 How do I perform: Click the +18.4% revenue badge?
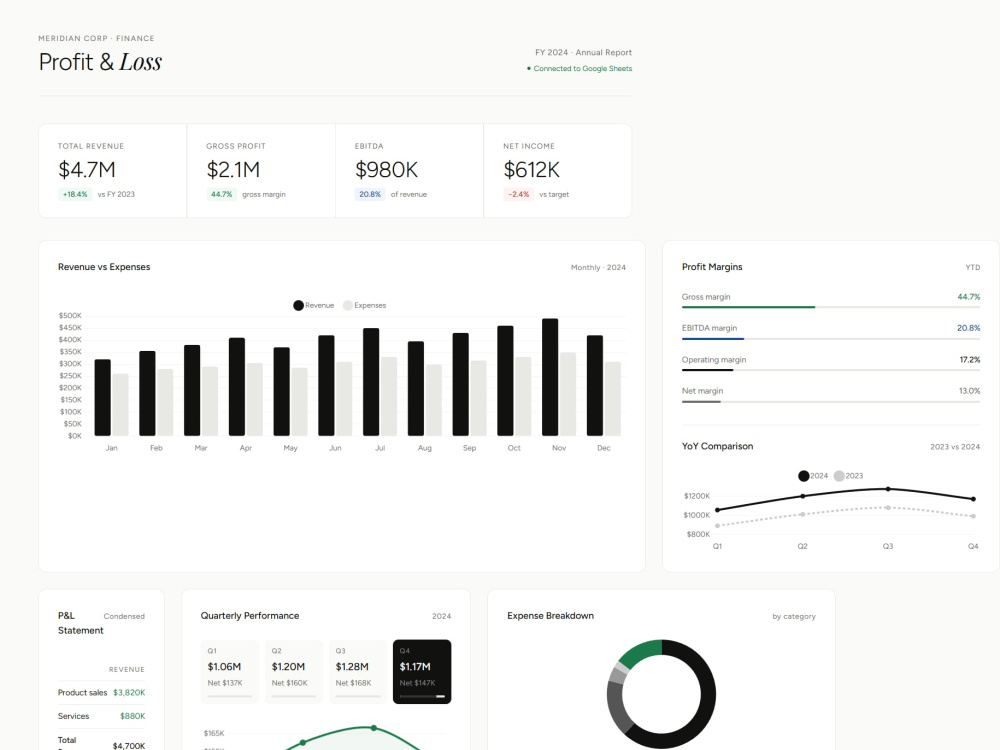[75, 195]
